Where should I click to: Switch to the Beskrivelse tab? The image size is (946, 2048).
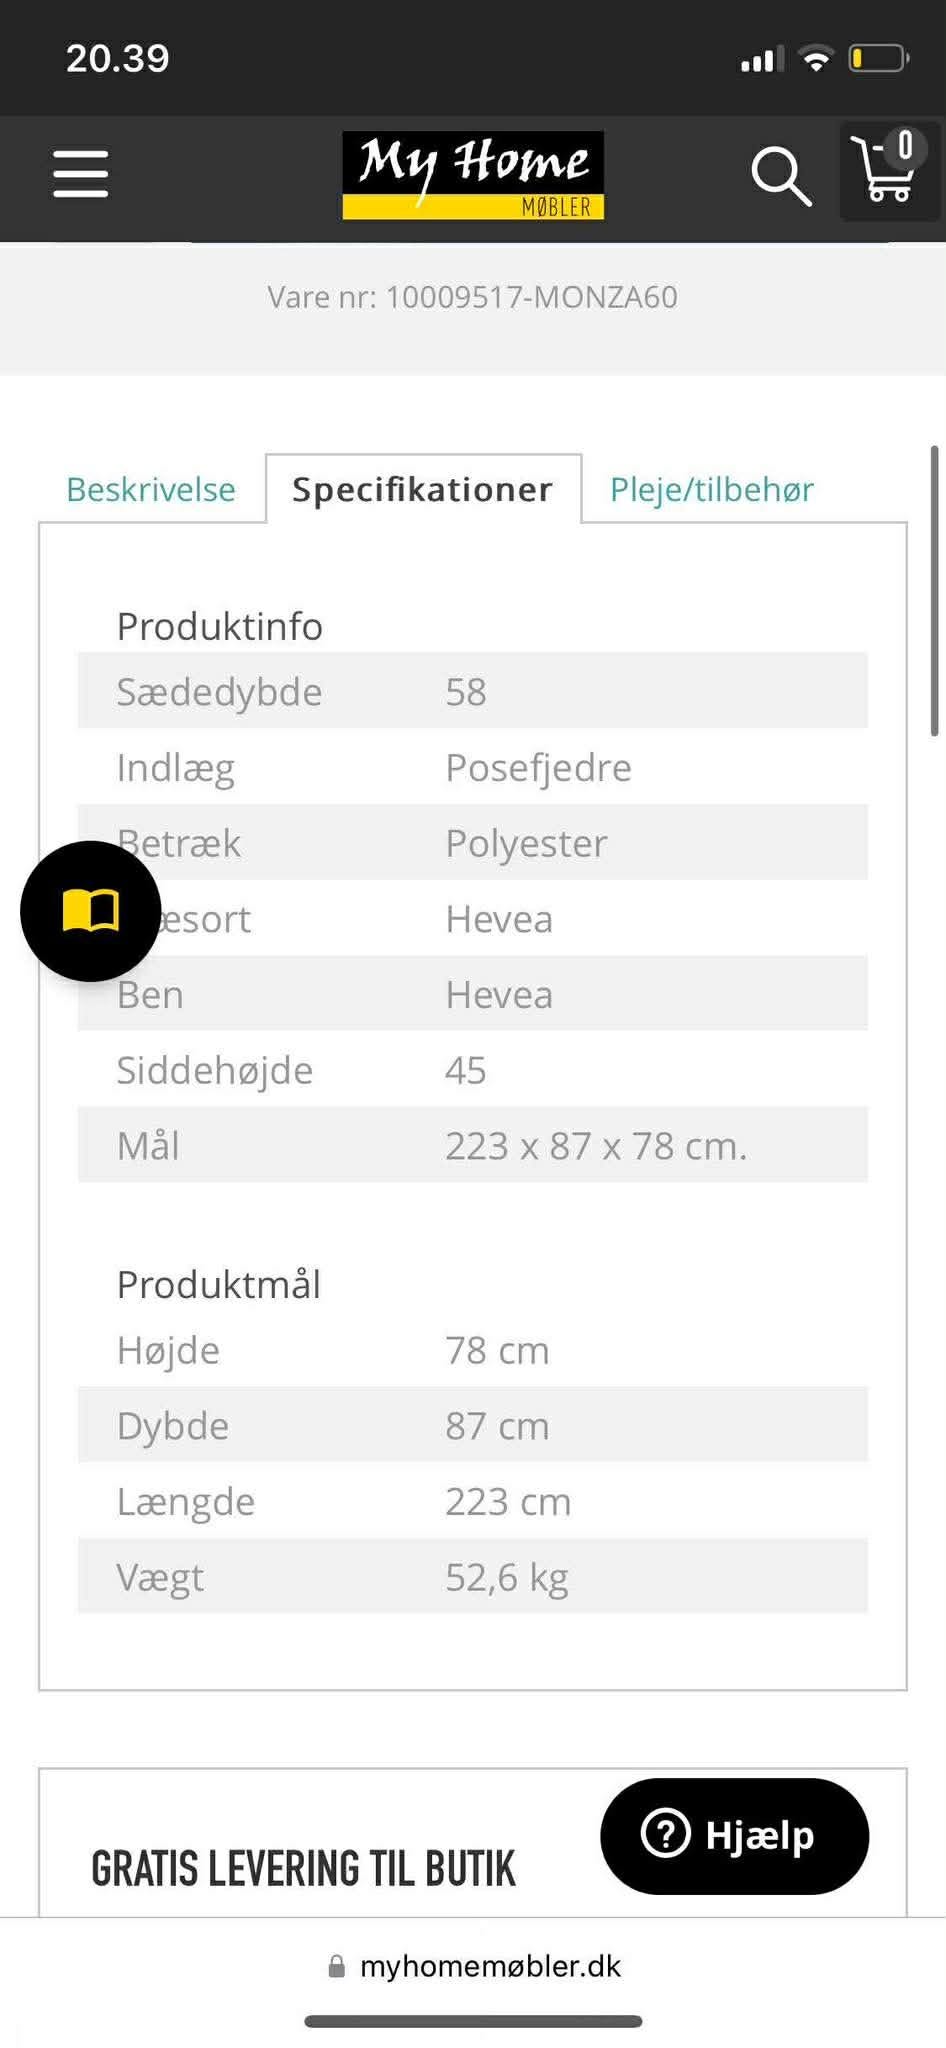coord(151,489)
